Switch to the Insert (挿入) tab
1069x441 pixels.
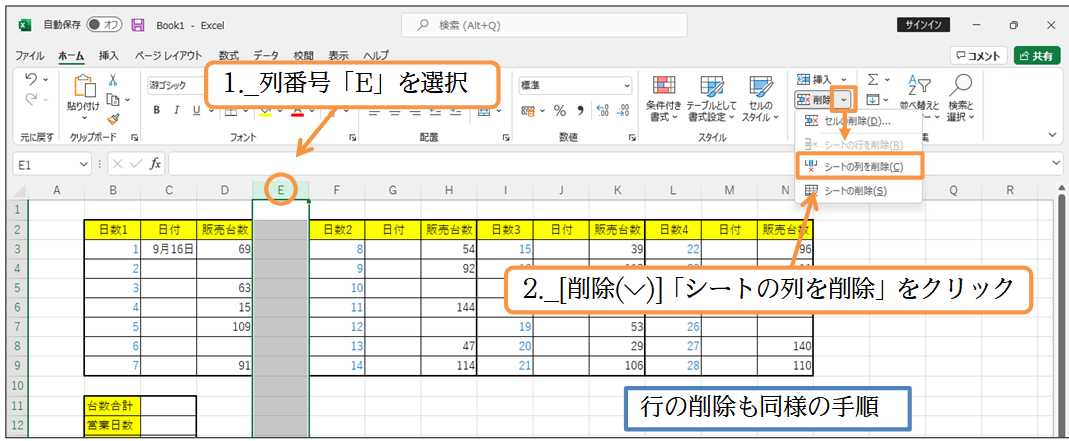(x=108, y=55)
